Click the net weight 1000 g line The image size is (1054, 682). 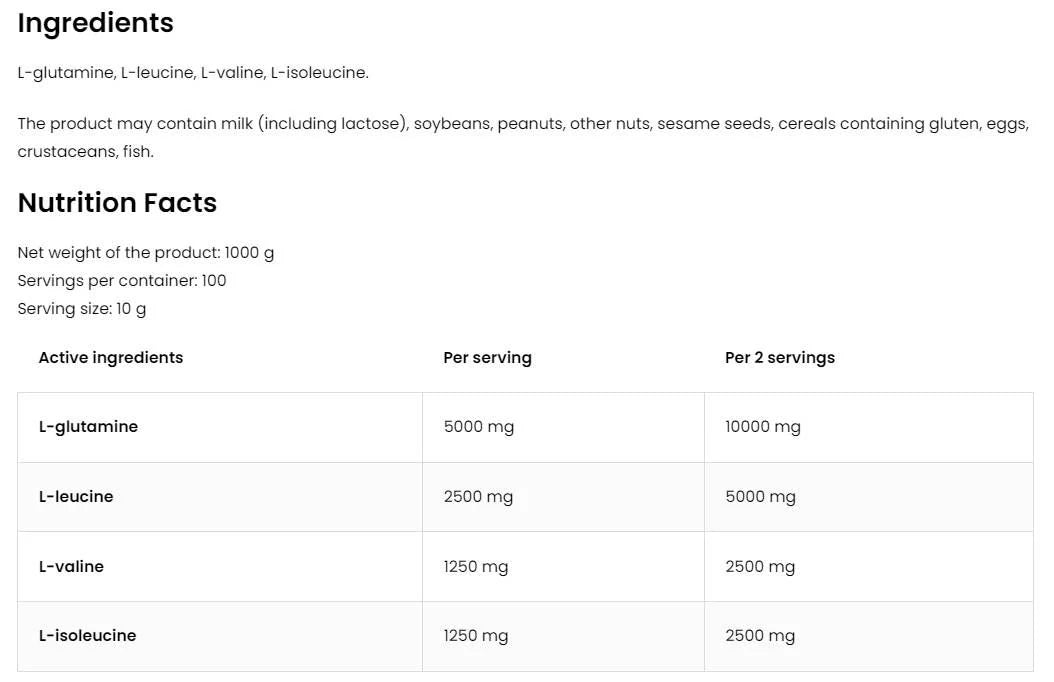[x=146, y=252]
